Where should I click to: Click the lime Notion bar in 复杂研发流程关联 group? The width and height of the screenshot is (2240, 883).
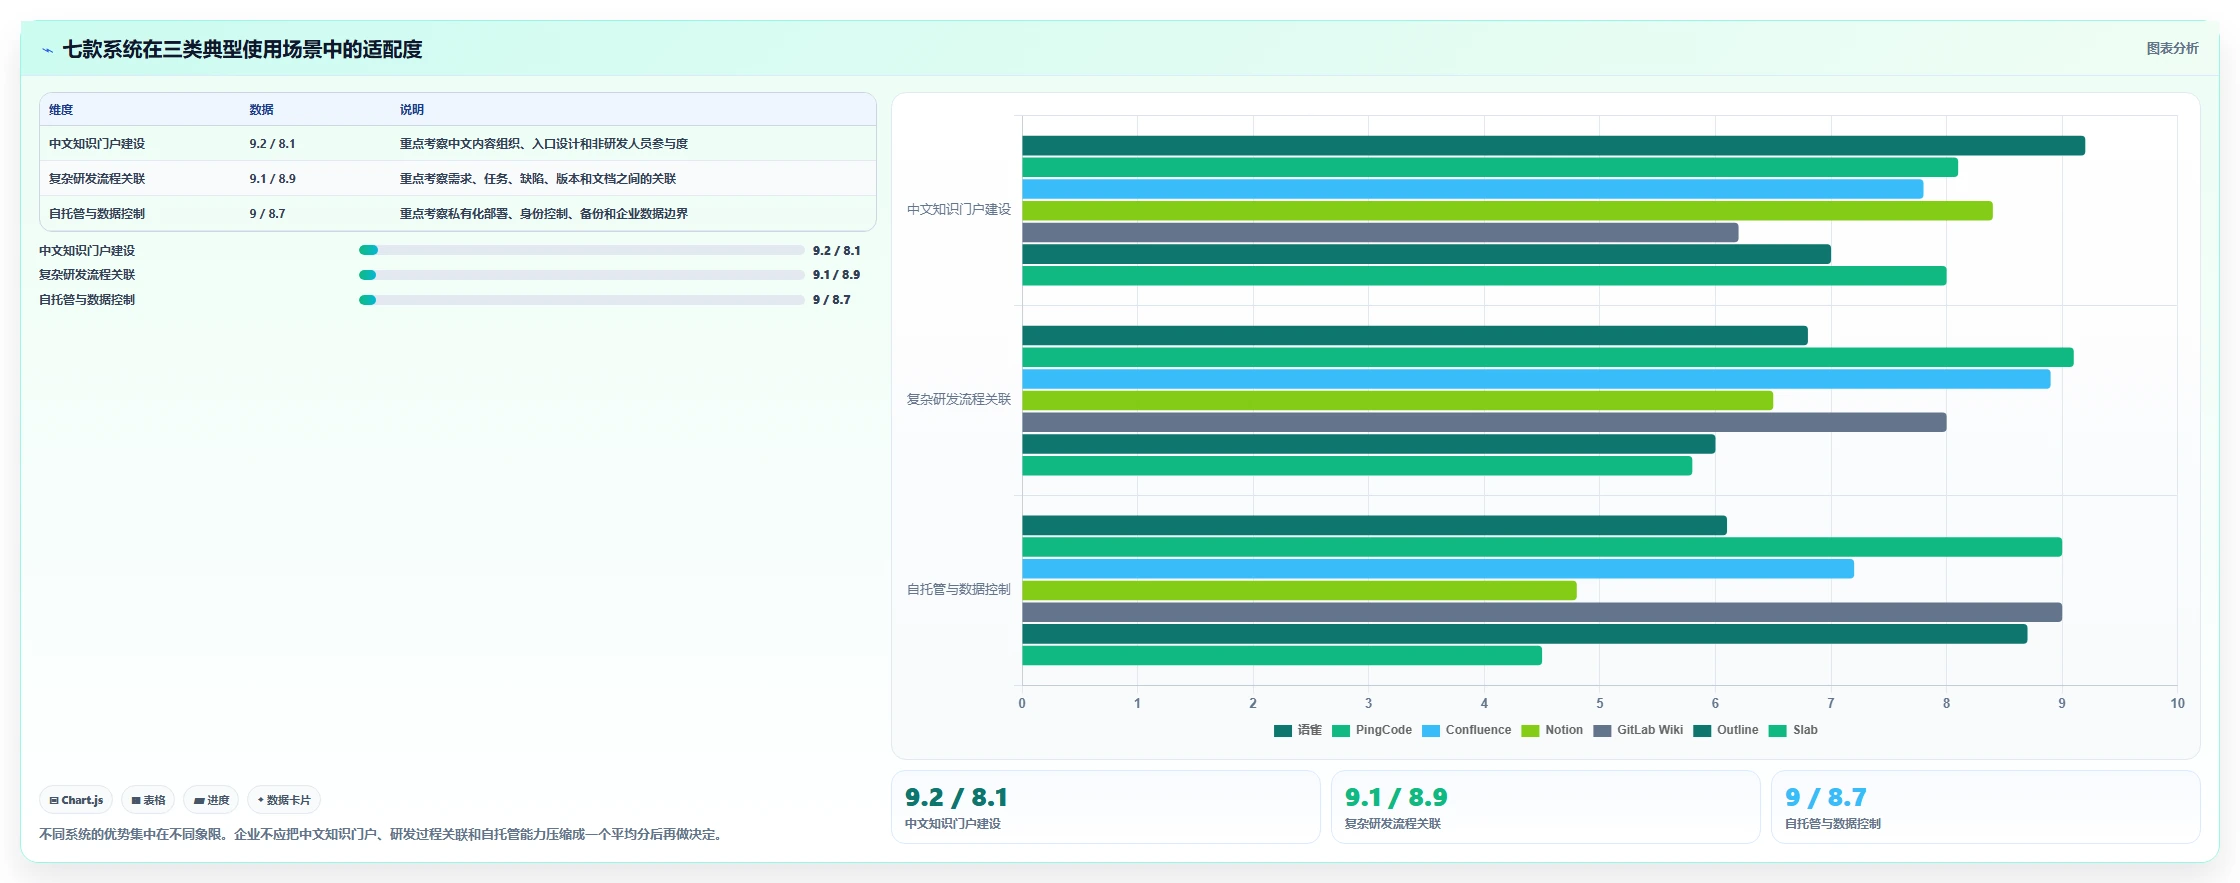[1397, 401]
